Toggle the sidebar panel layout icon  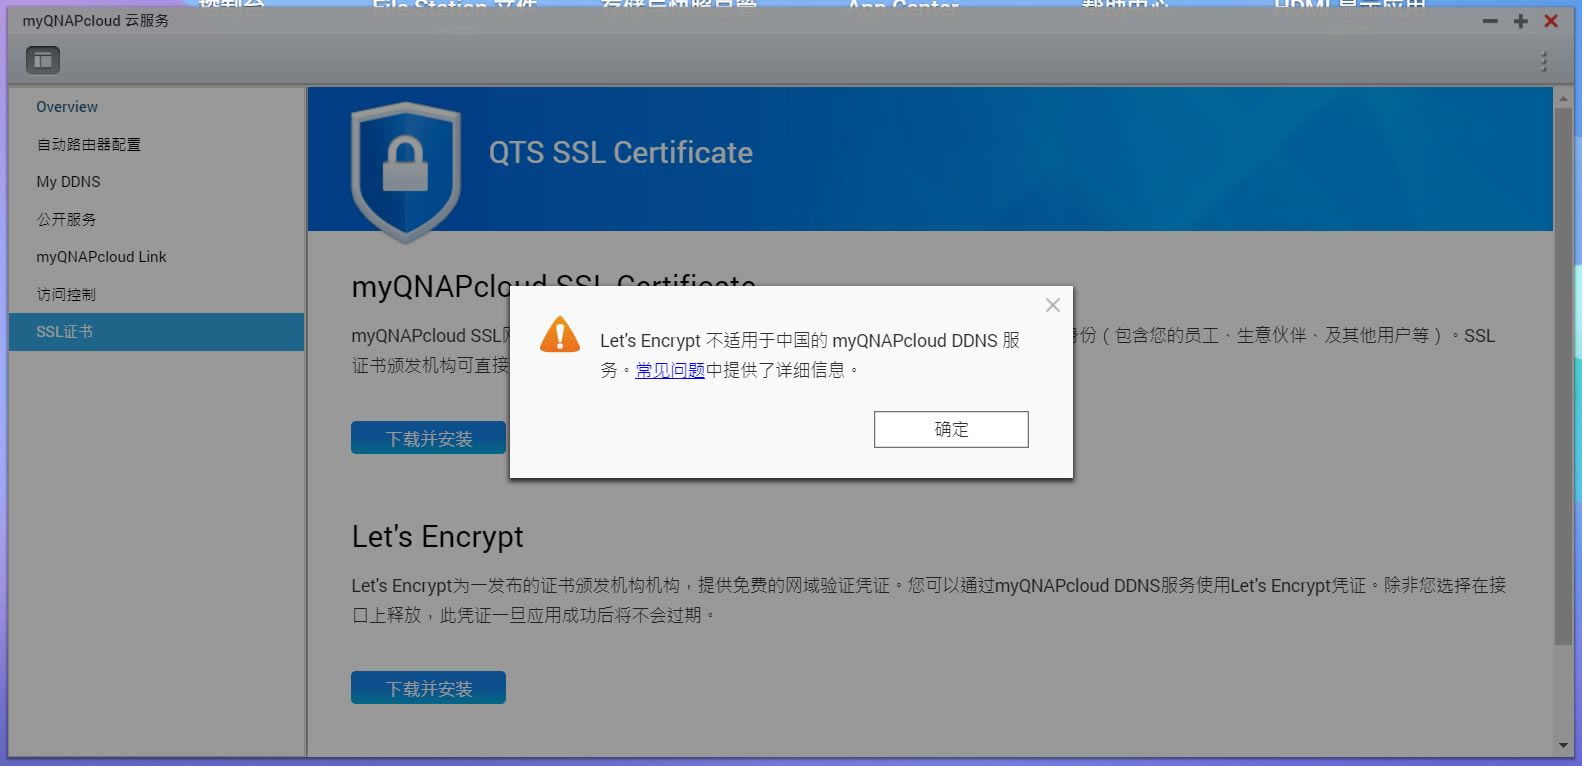pyautogui.click(x=43, y=61)
